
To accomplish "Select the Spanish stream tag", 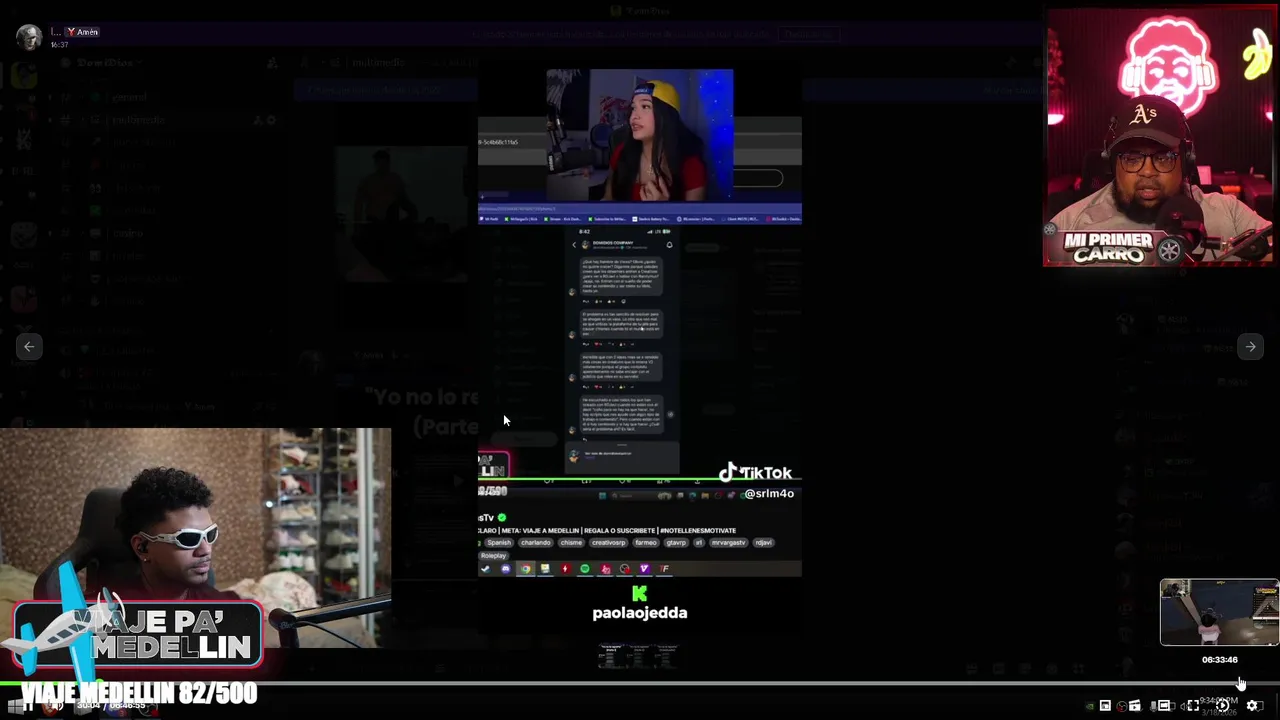I will click(499, 543).
